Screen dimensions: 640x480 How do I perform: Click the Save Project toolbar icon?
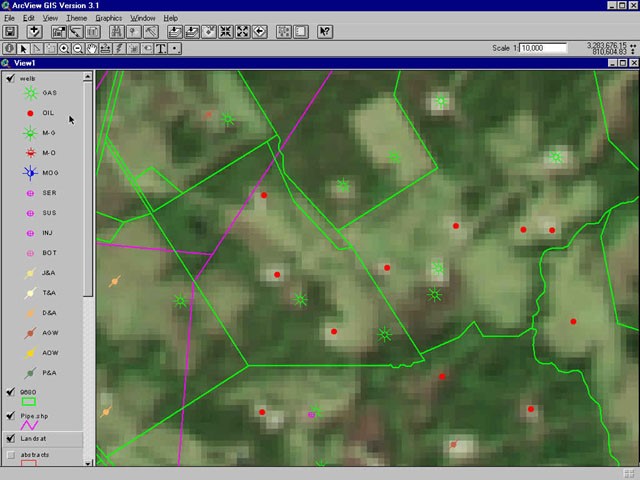pyautogui.click(x=10, y=32)
